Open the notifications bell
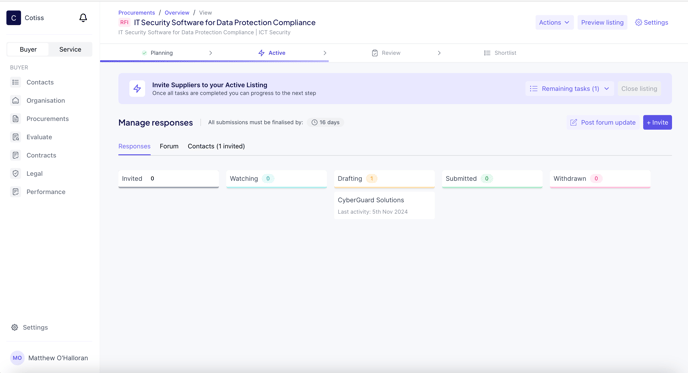This screenshot has width=688, height=373. [x=83, y=18]
